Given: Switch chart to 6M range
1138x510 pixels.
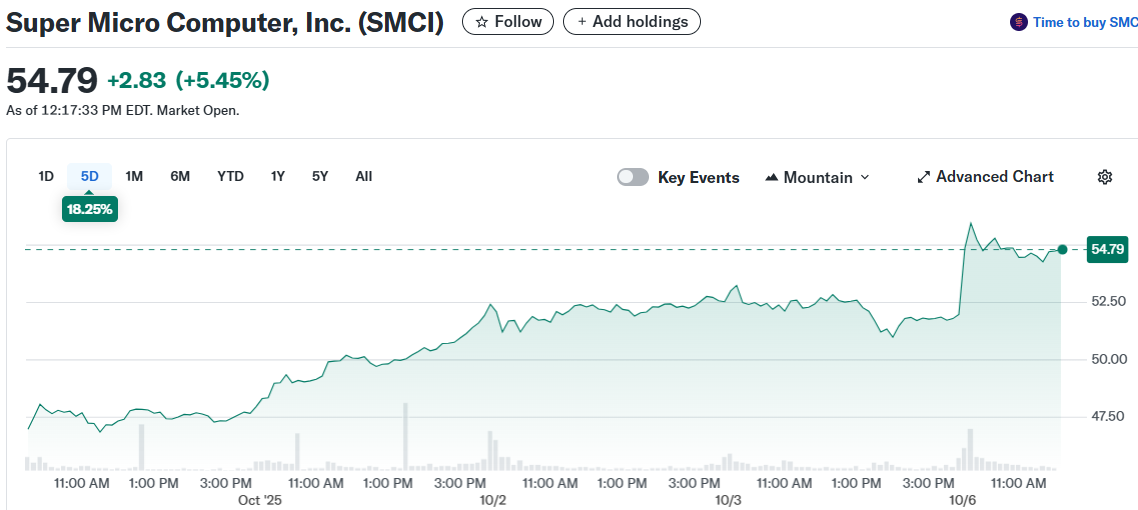Looking at the screenshot, I should [180, 176].
